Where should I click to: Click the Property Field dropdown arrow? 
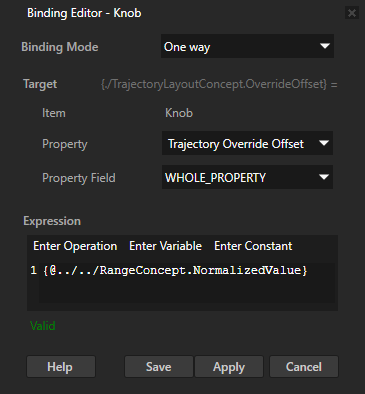[324, 177]
